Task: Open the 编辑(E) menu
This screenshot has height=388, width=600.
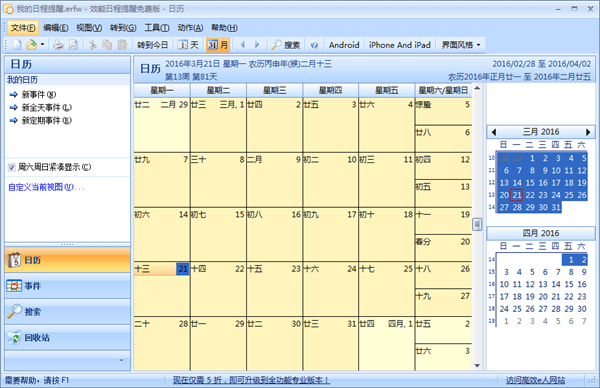Action: tap(56, 28)
